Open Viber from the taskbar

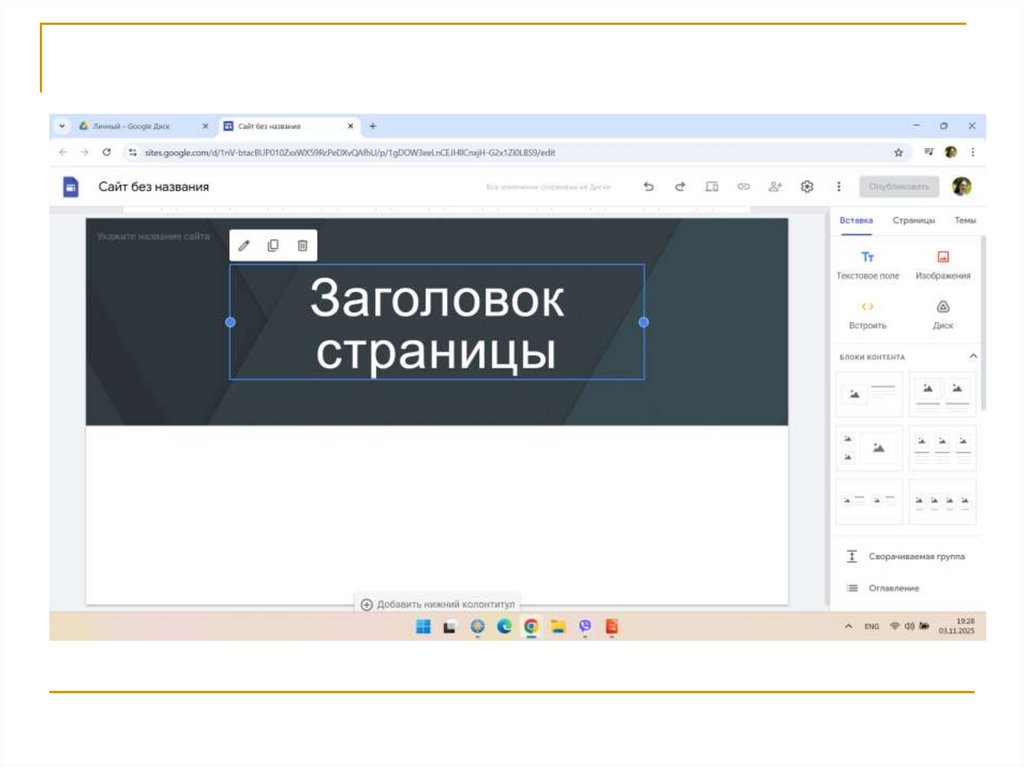click(584, 627)
